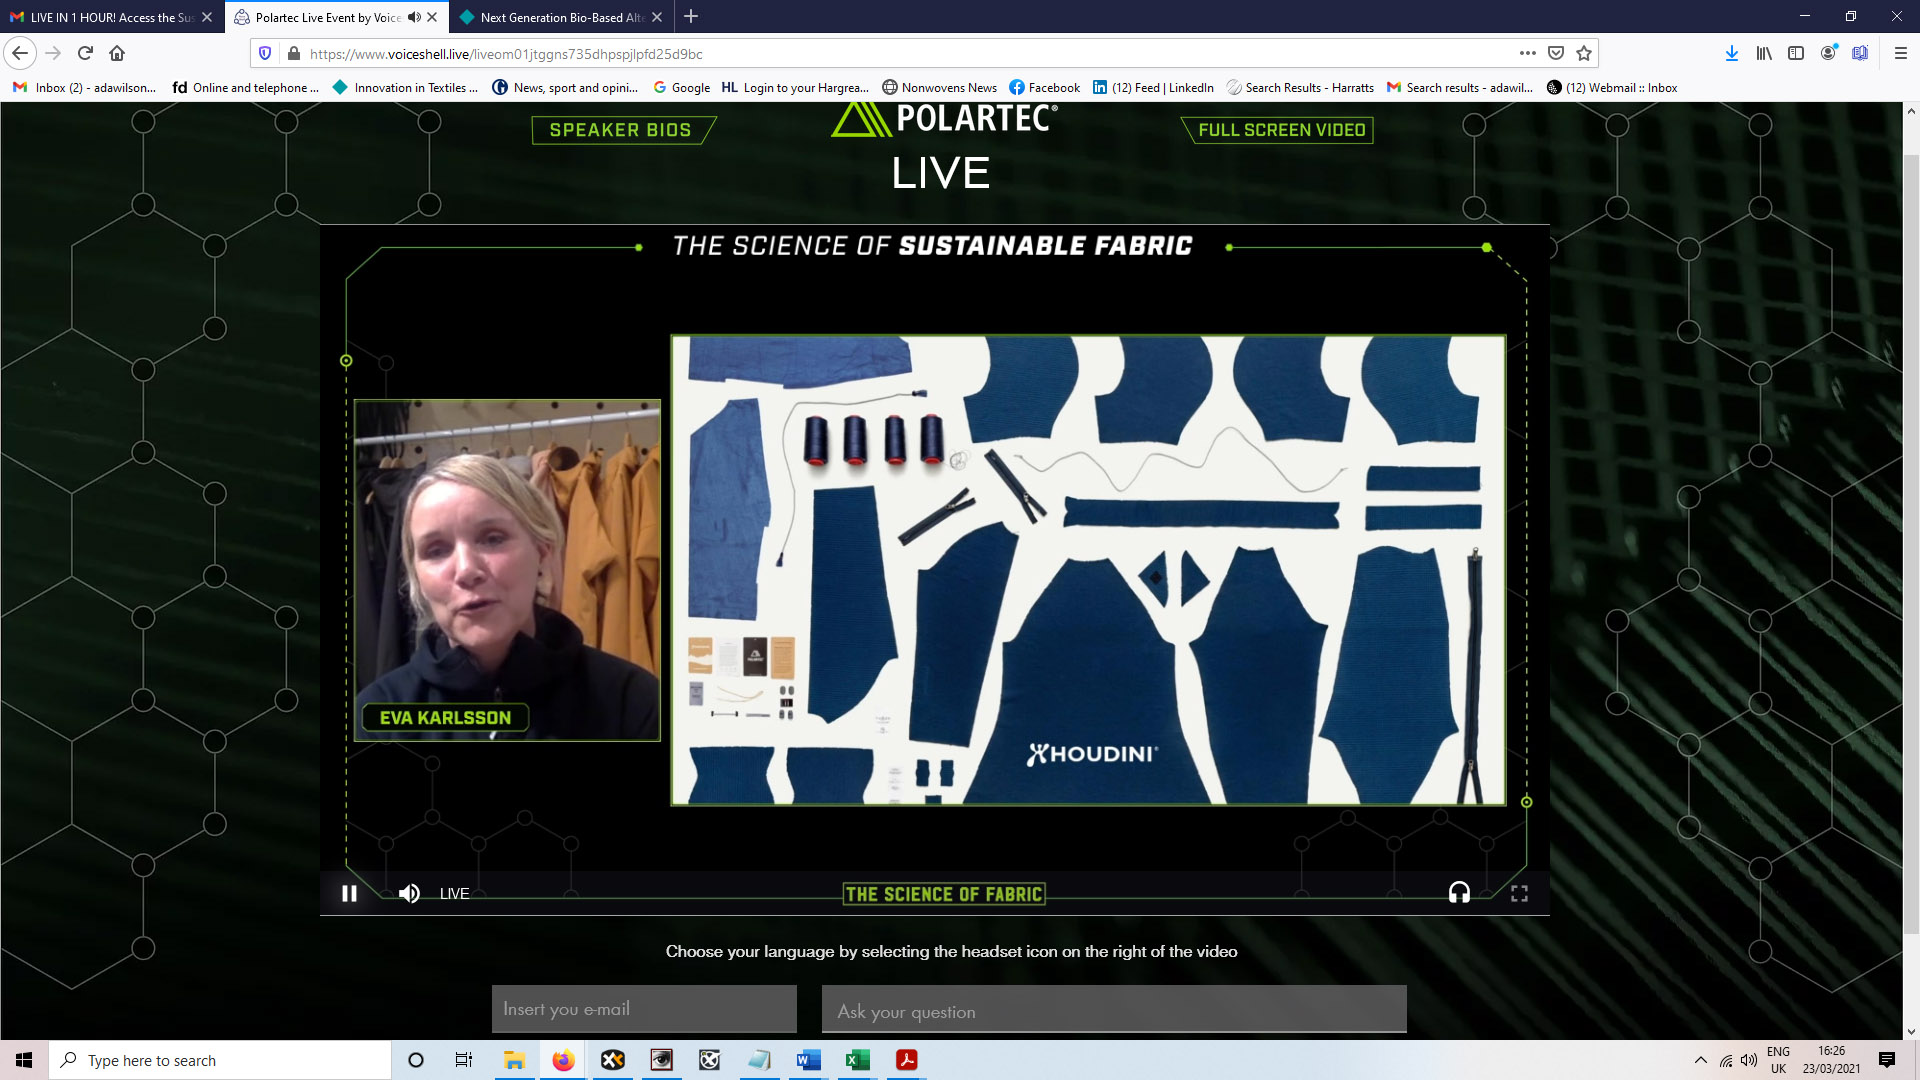The width and height of the screenshot is (1920, 1080).
Task: Open the Wi-Fi network tray icon
Action: (x=1726, y=1060)
